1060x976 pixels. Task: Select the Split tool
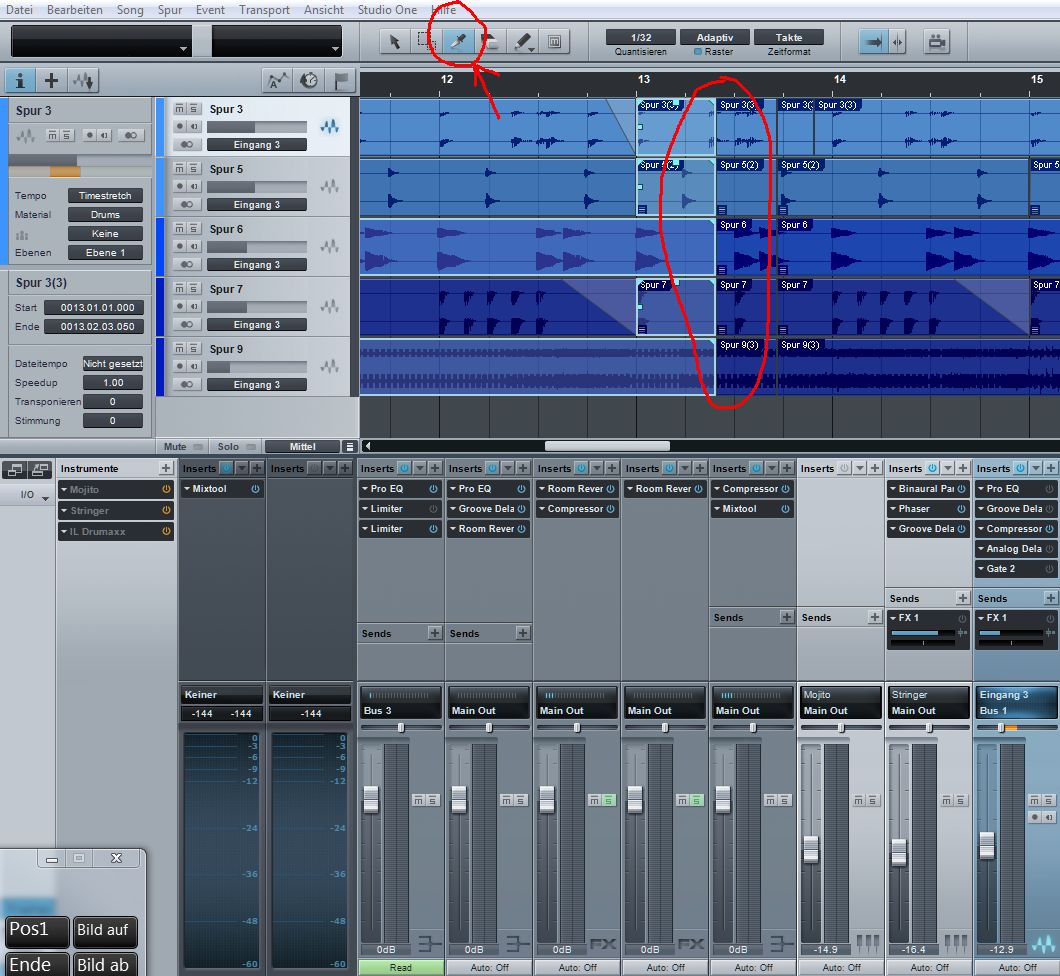(458, 42)
